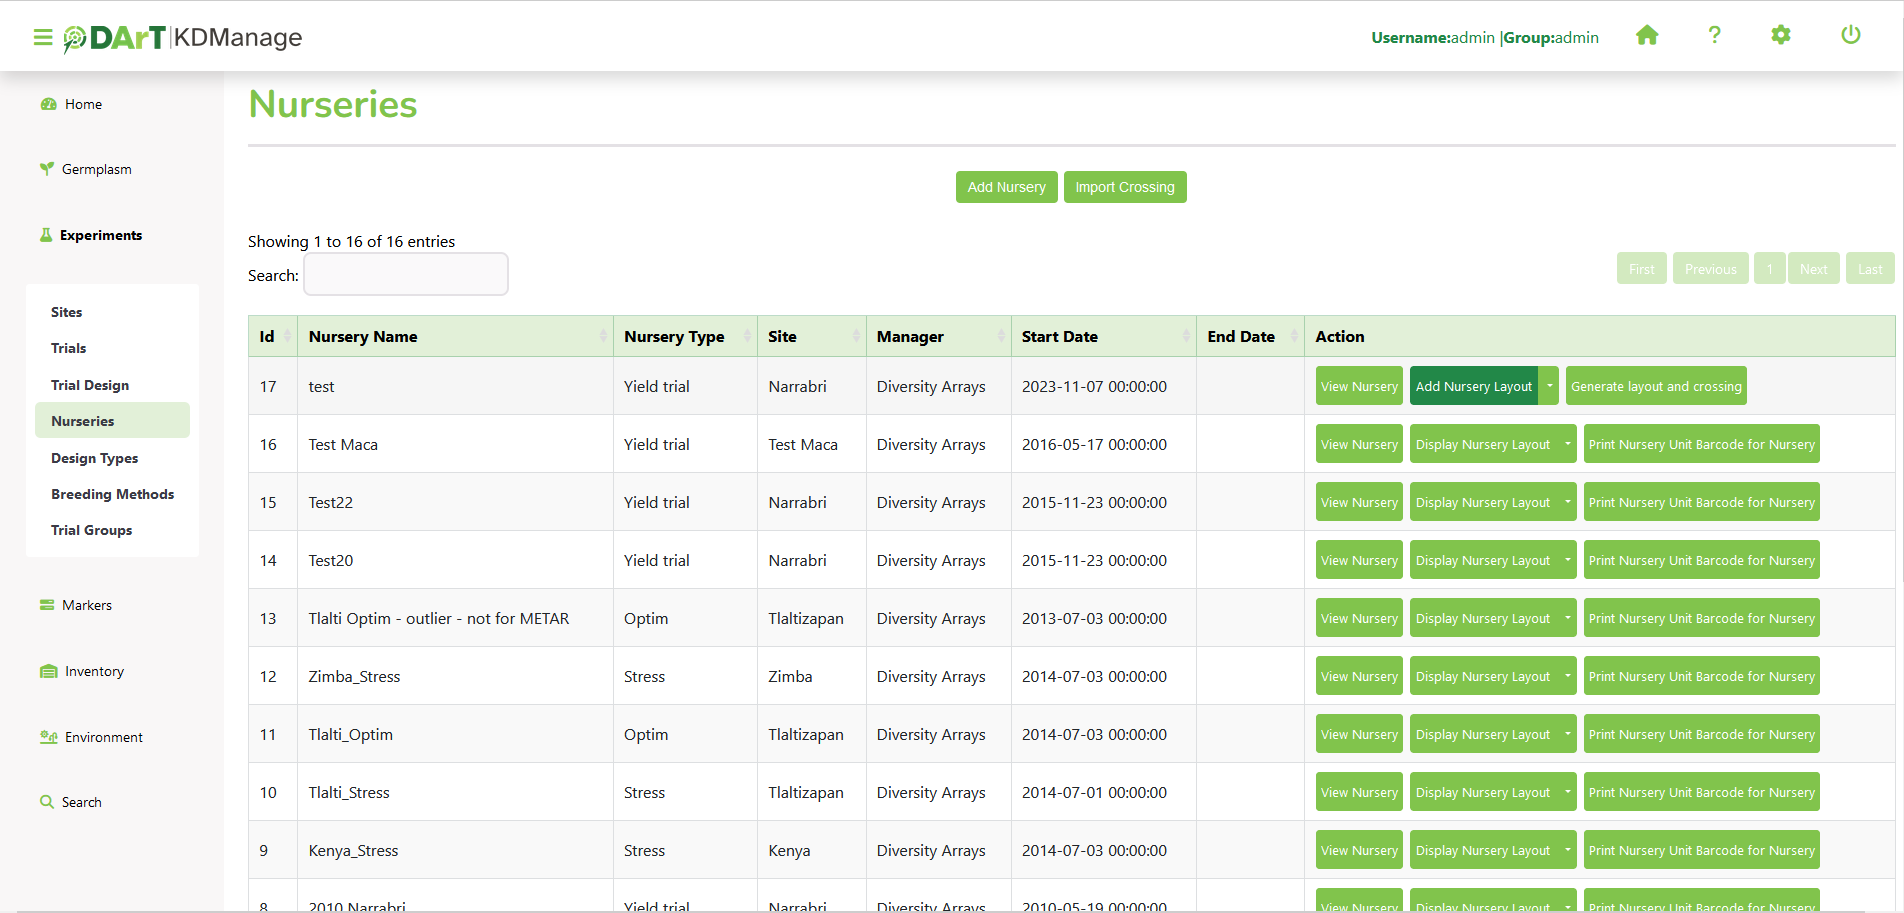The width and height of the screenshot is (1904, 913).
Task: Focus the Search input field
Action: click(406, 275)
